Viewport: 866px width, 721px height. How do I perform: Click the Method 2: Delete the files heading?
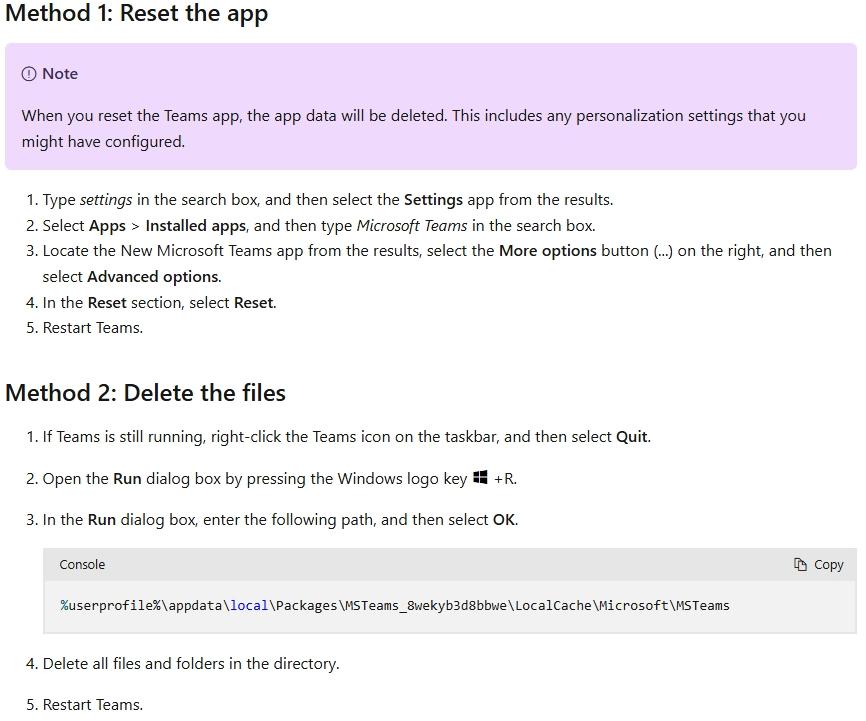(145, 393)
